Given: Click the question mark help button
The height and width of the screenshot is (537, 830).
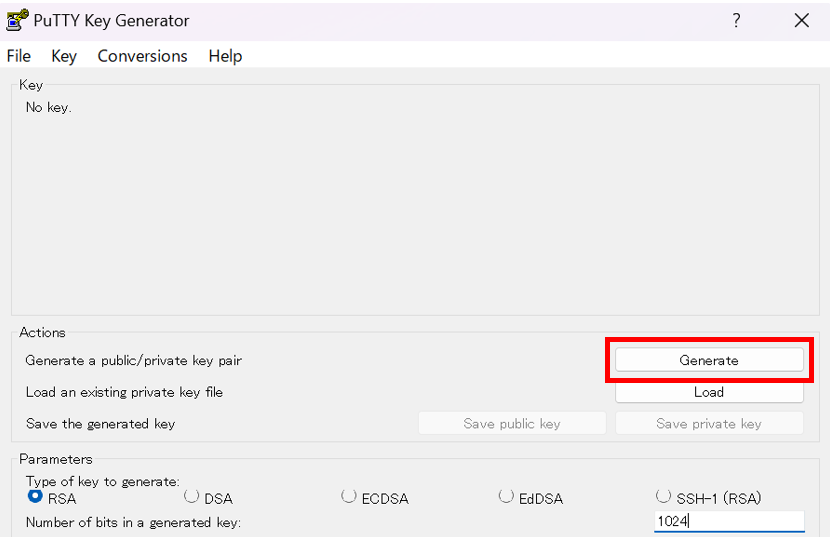Looking at the screenshot, I should pyautogui.click(x=736, y=20).
